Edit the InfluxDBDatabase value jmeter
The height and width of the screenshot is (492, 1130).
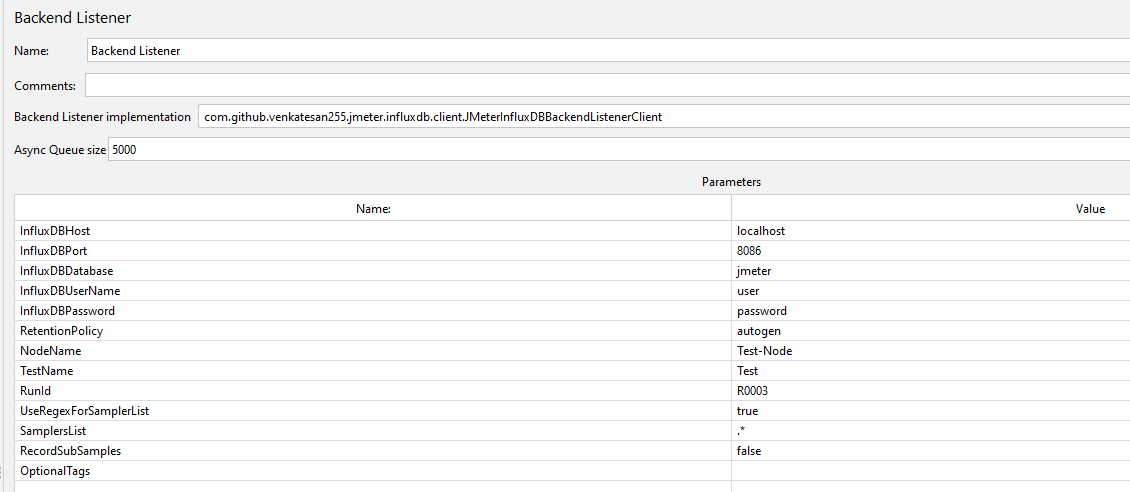tap(754, 271)
